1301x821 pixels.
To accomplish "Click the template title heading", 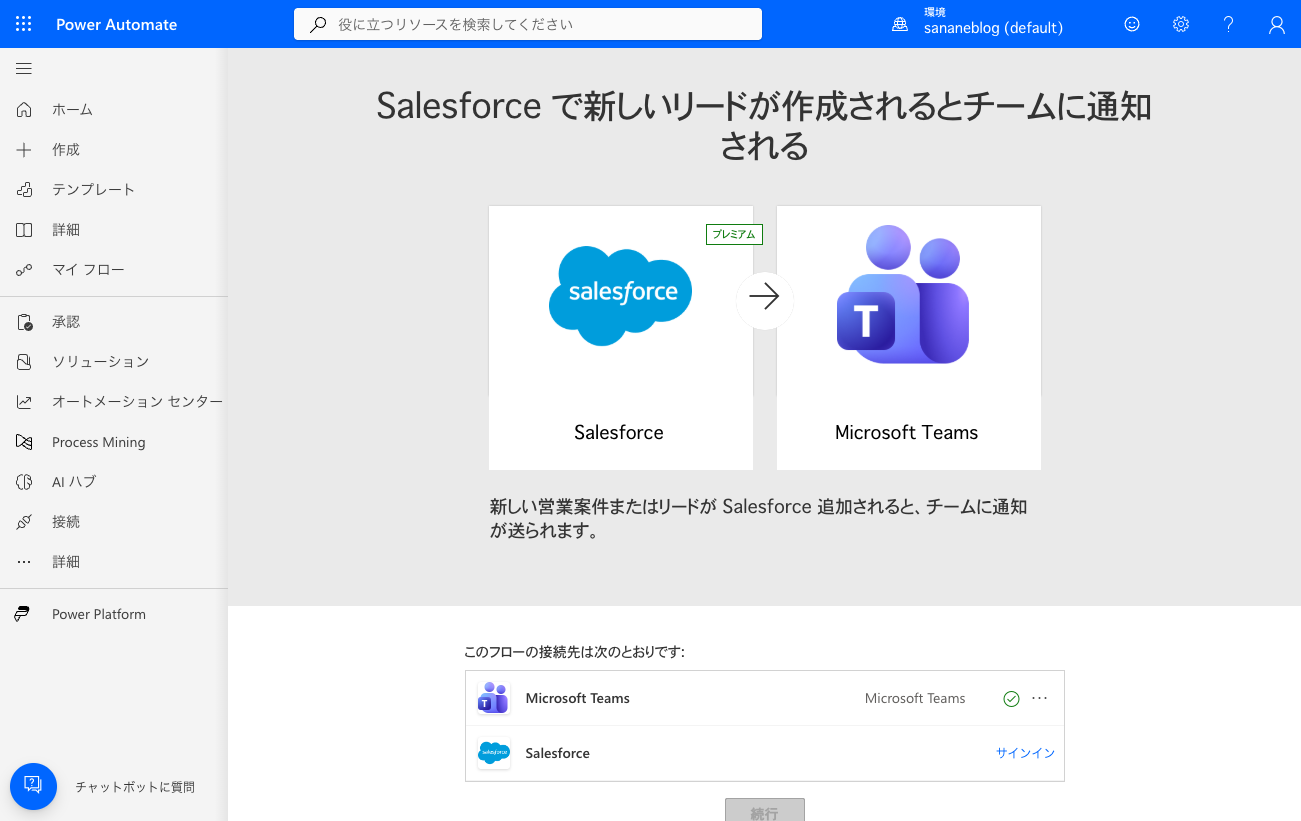I will tap(764, 125).
